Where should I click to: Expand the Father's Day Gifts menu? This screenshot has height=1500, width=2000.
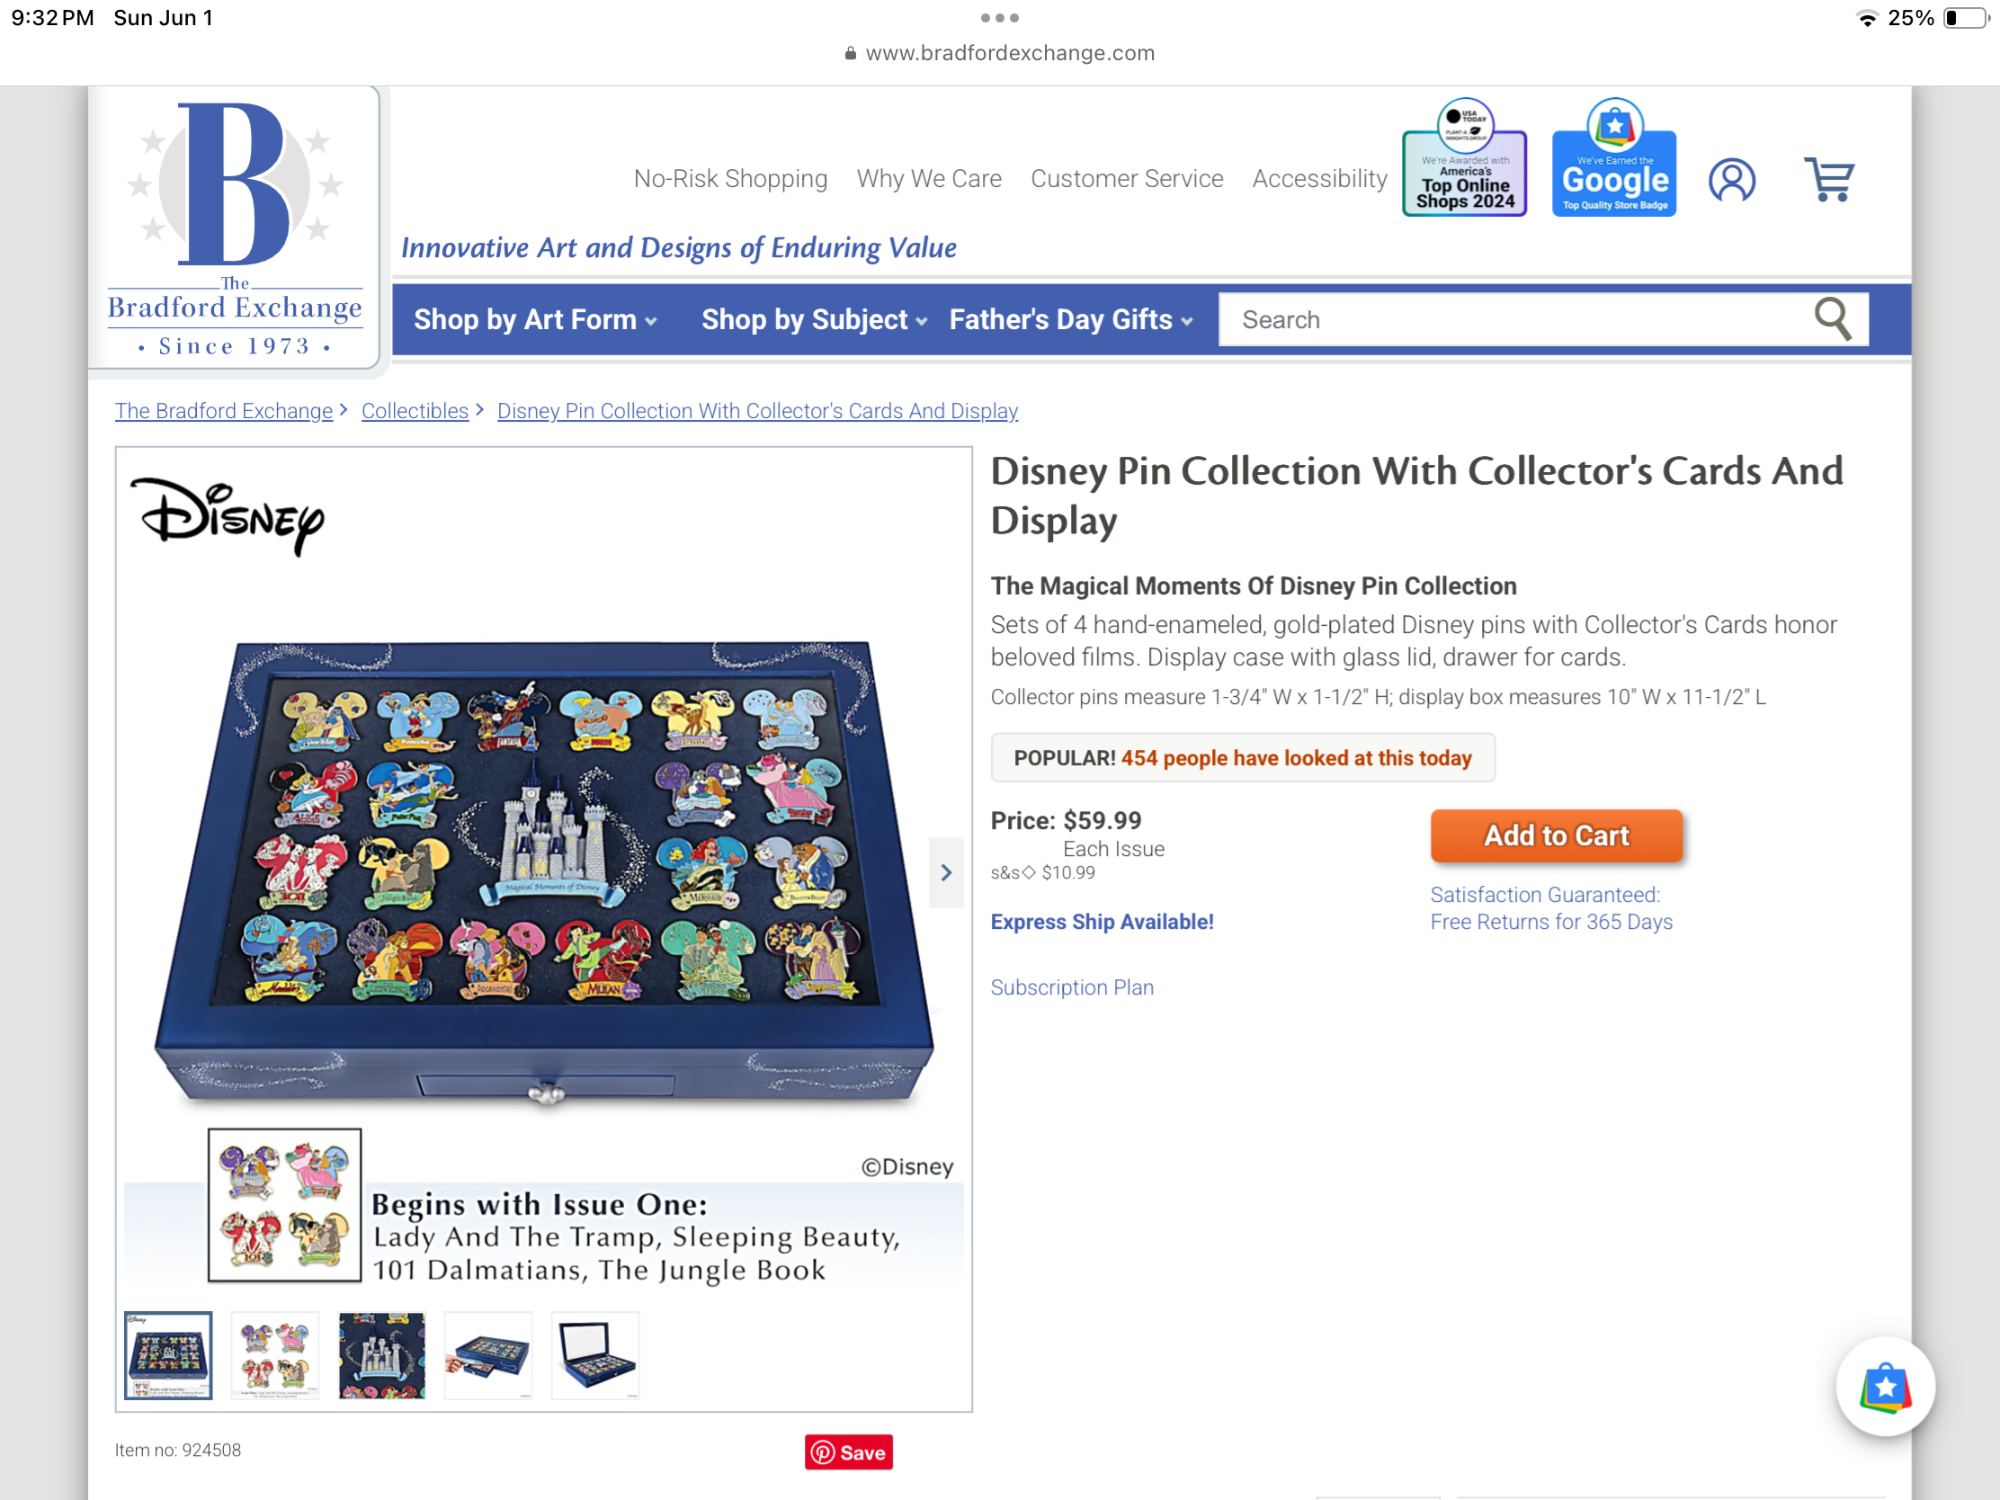coord(1071,320)
